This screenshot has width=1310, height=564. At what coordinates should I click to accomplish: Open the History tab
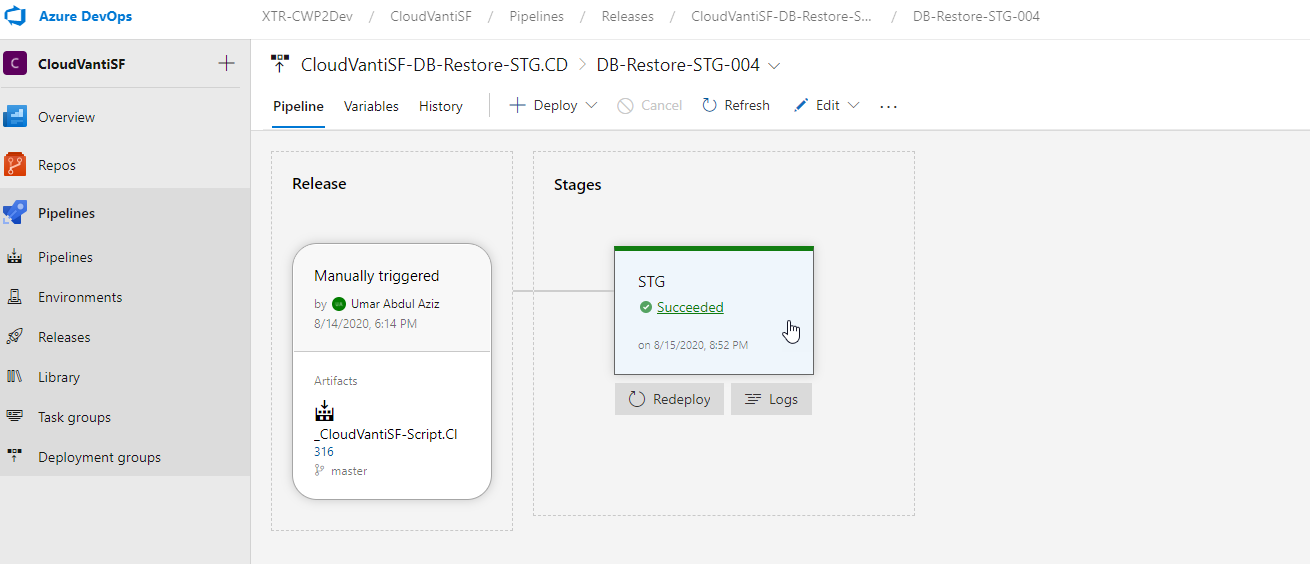[441, 106]
